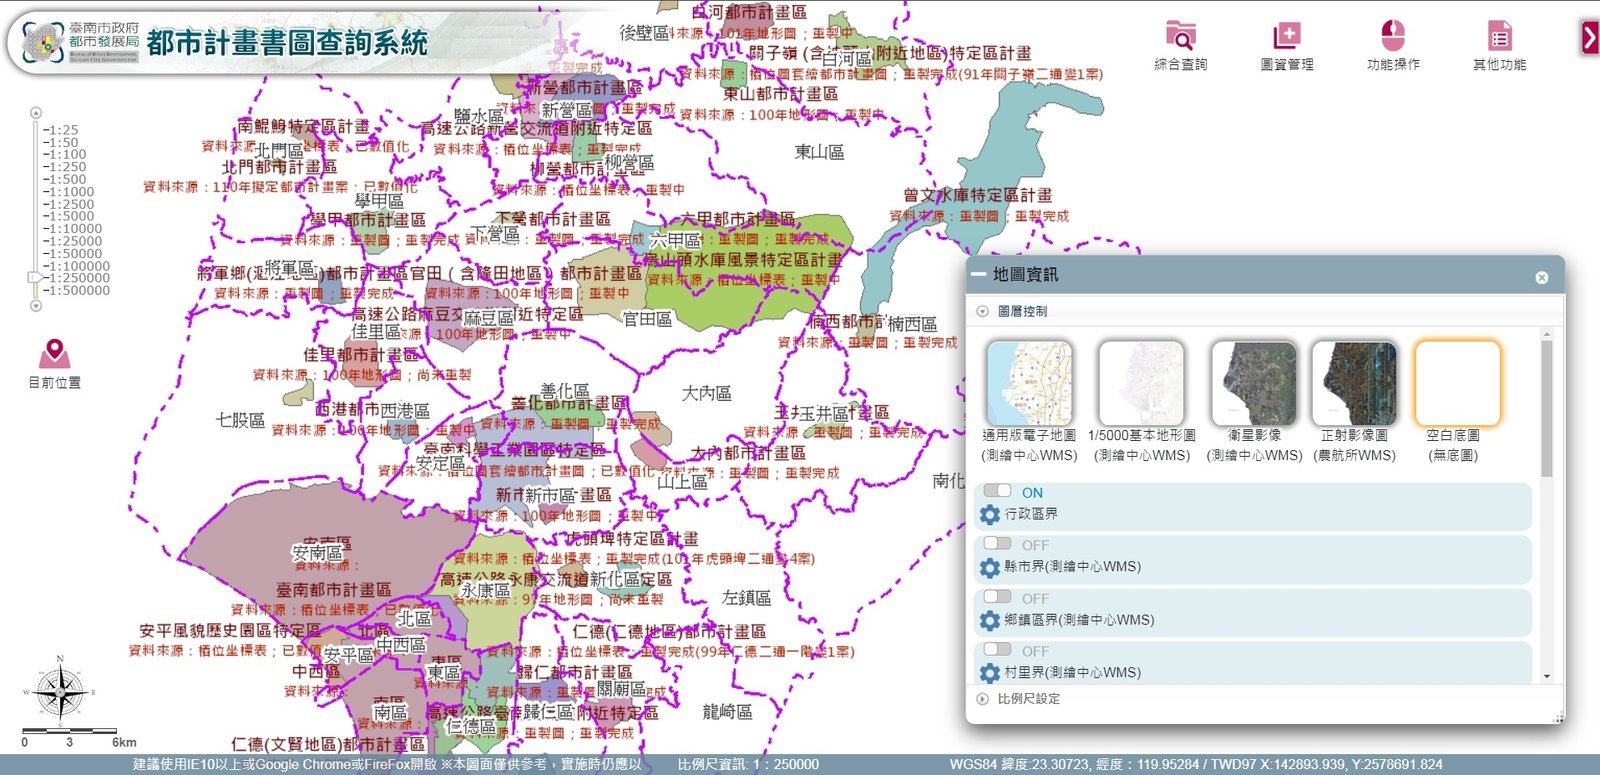Open settings gear for 縣市界 layer
Viewport: 1600px width, 775px height.
990,567
